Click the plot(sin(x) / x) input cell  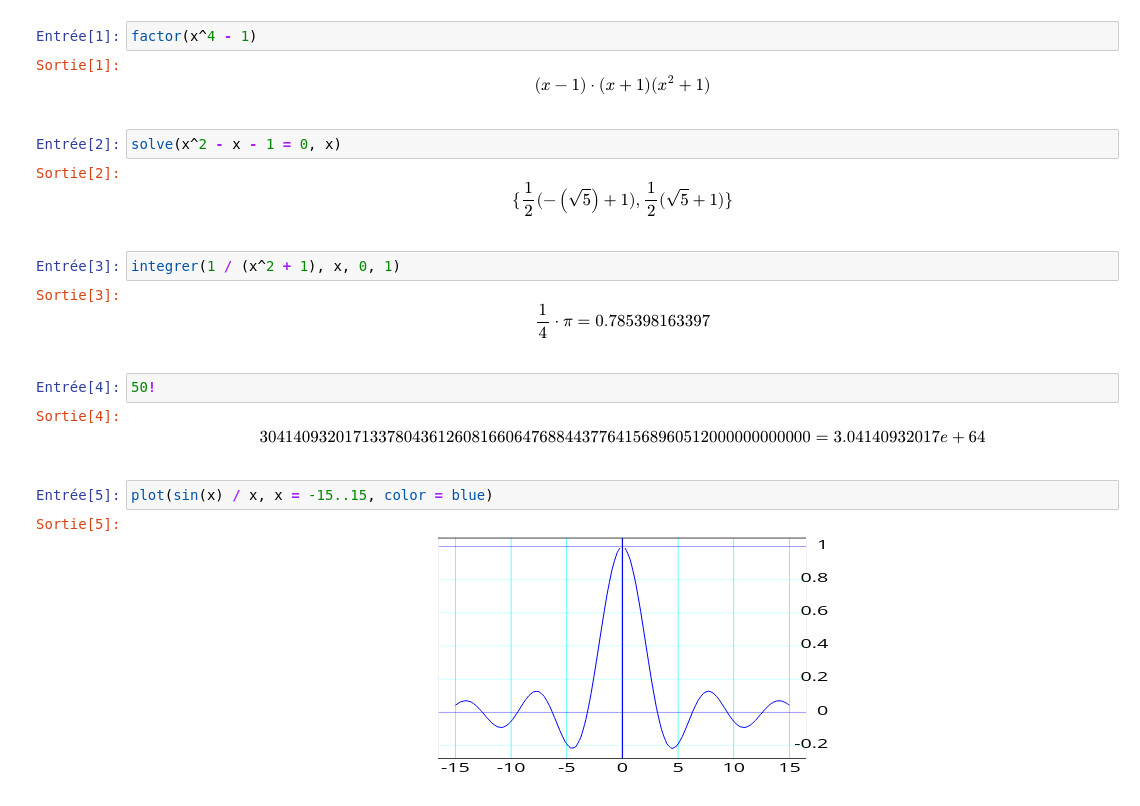click(x=622, y=495)
